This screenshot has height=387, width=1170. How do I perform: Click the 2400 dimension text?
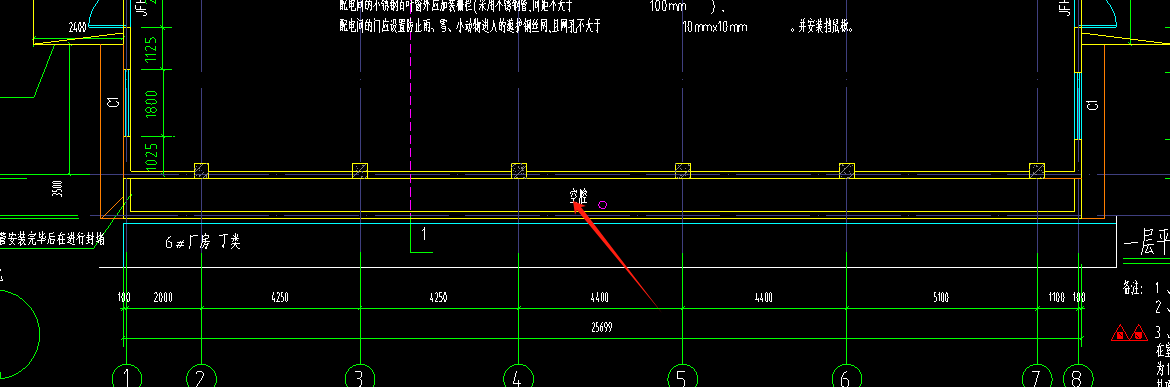pos(78,27)
